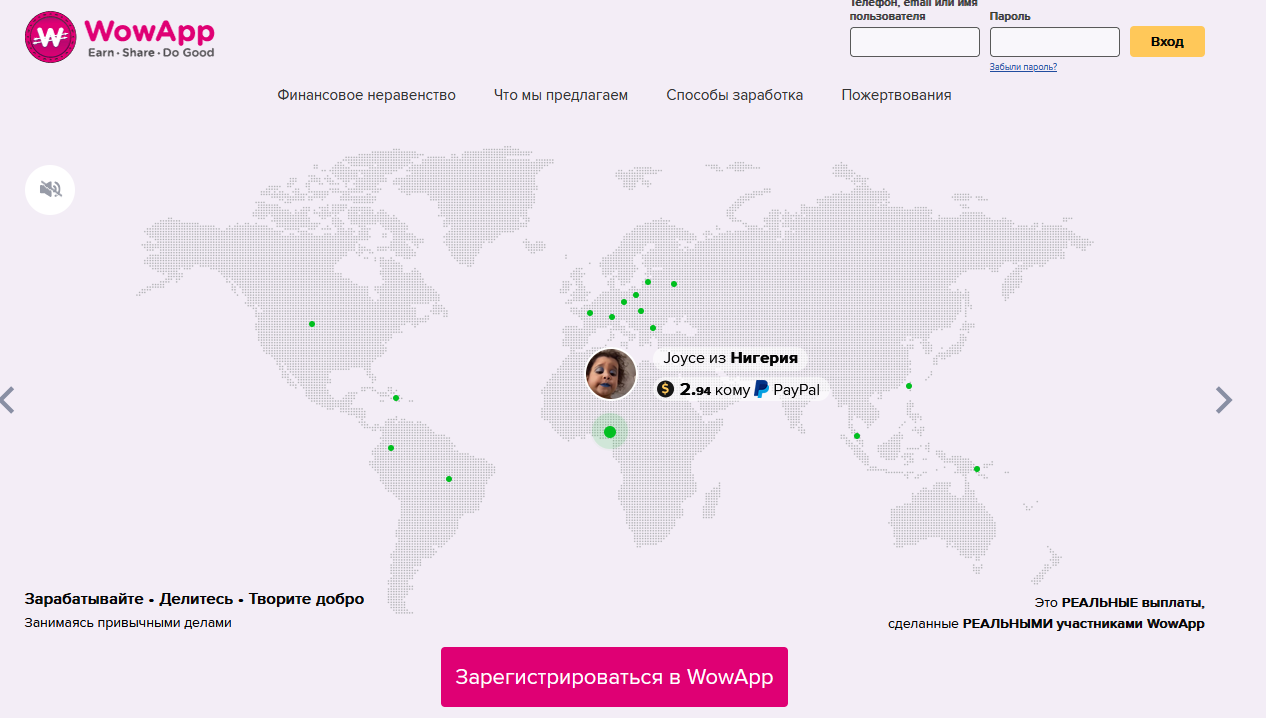The height and width of the screenshot is (718, 1266).
Task: Navigate to Способы заработка
Action: 734,95
